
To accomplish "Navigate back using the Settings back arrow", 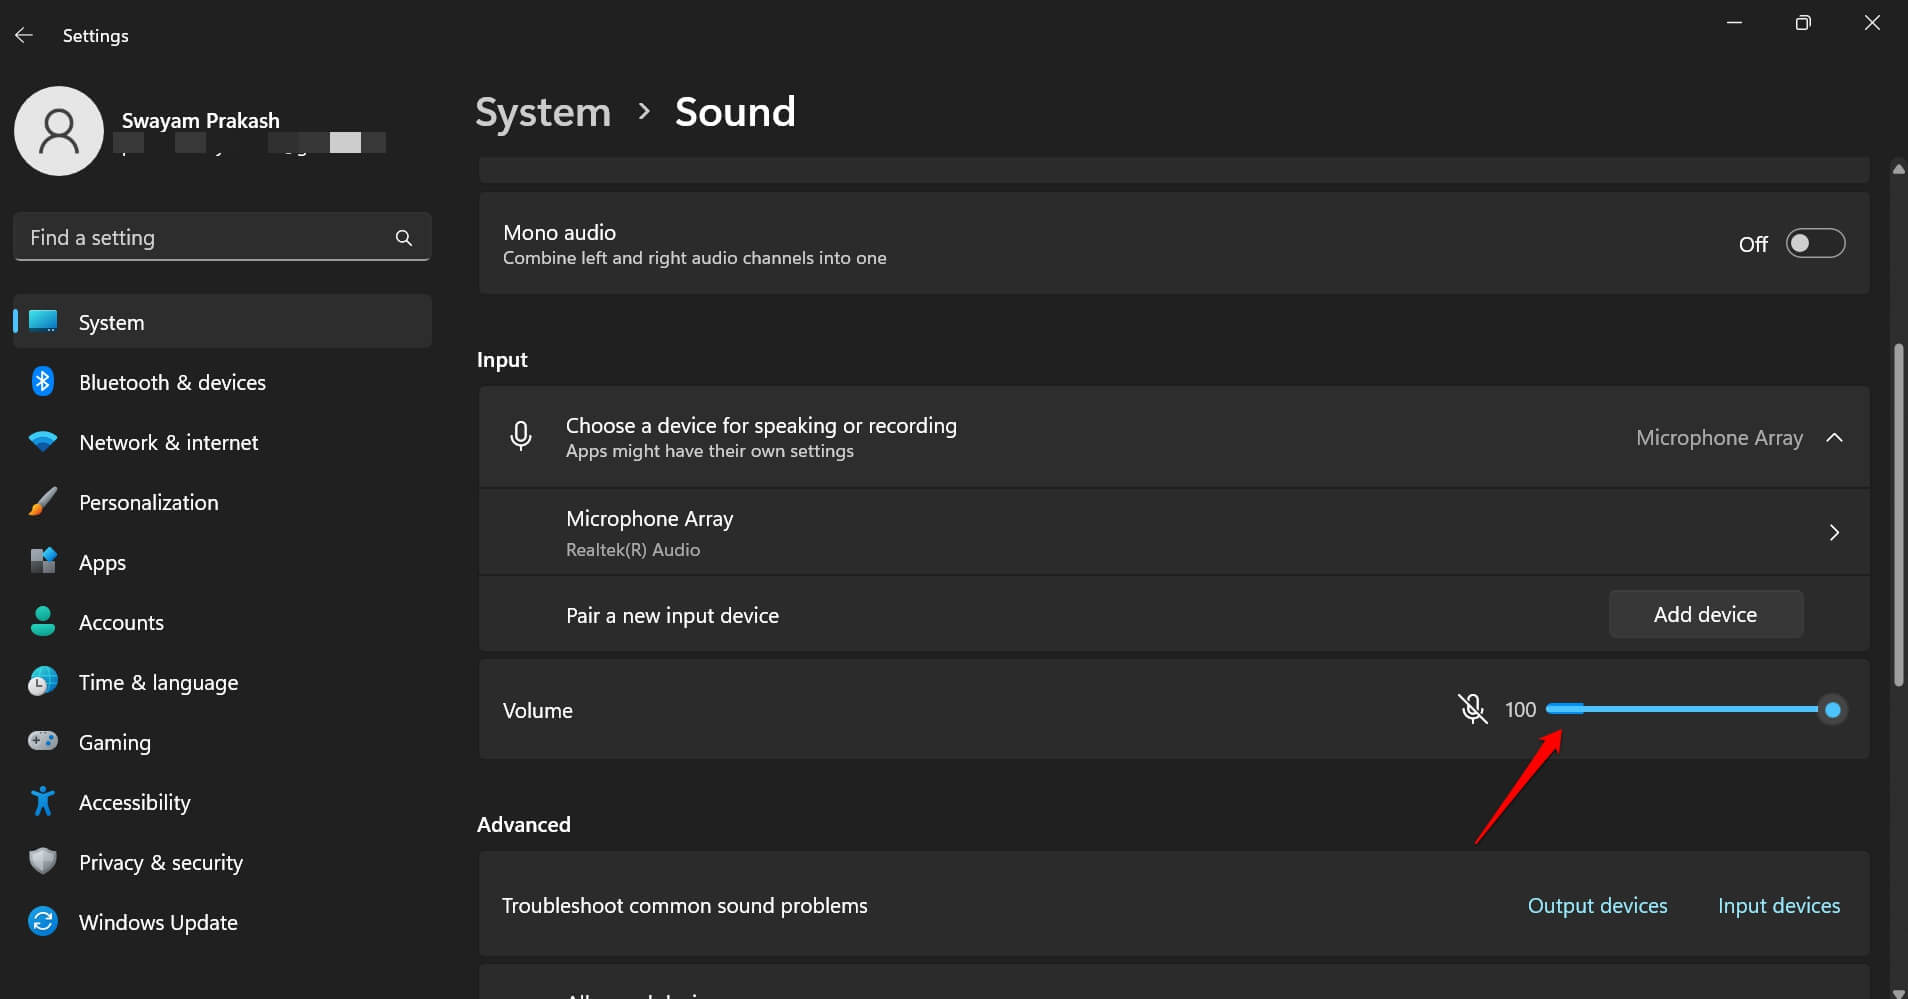I will (24, 34).
